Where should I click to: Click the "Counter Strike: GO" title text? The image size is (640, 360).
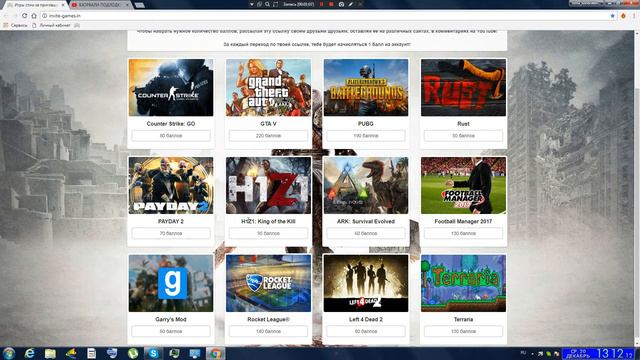pos(171,124)
